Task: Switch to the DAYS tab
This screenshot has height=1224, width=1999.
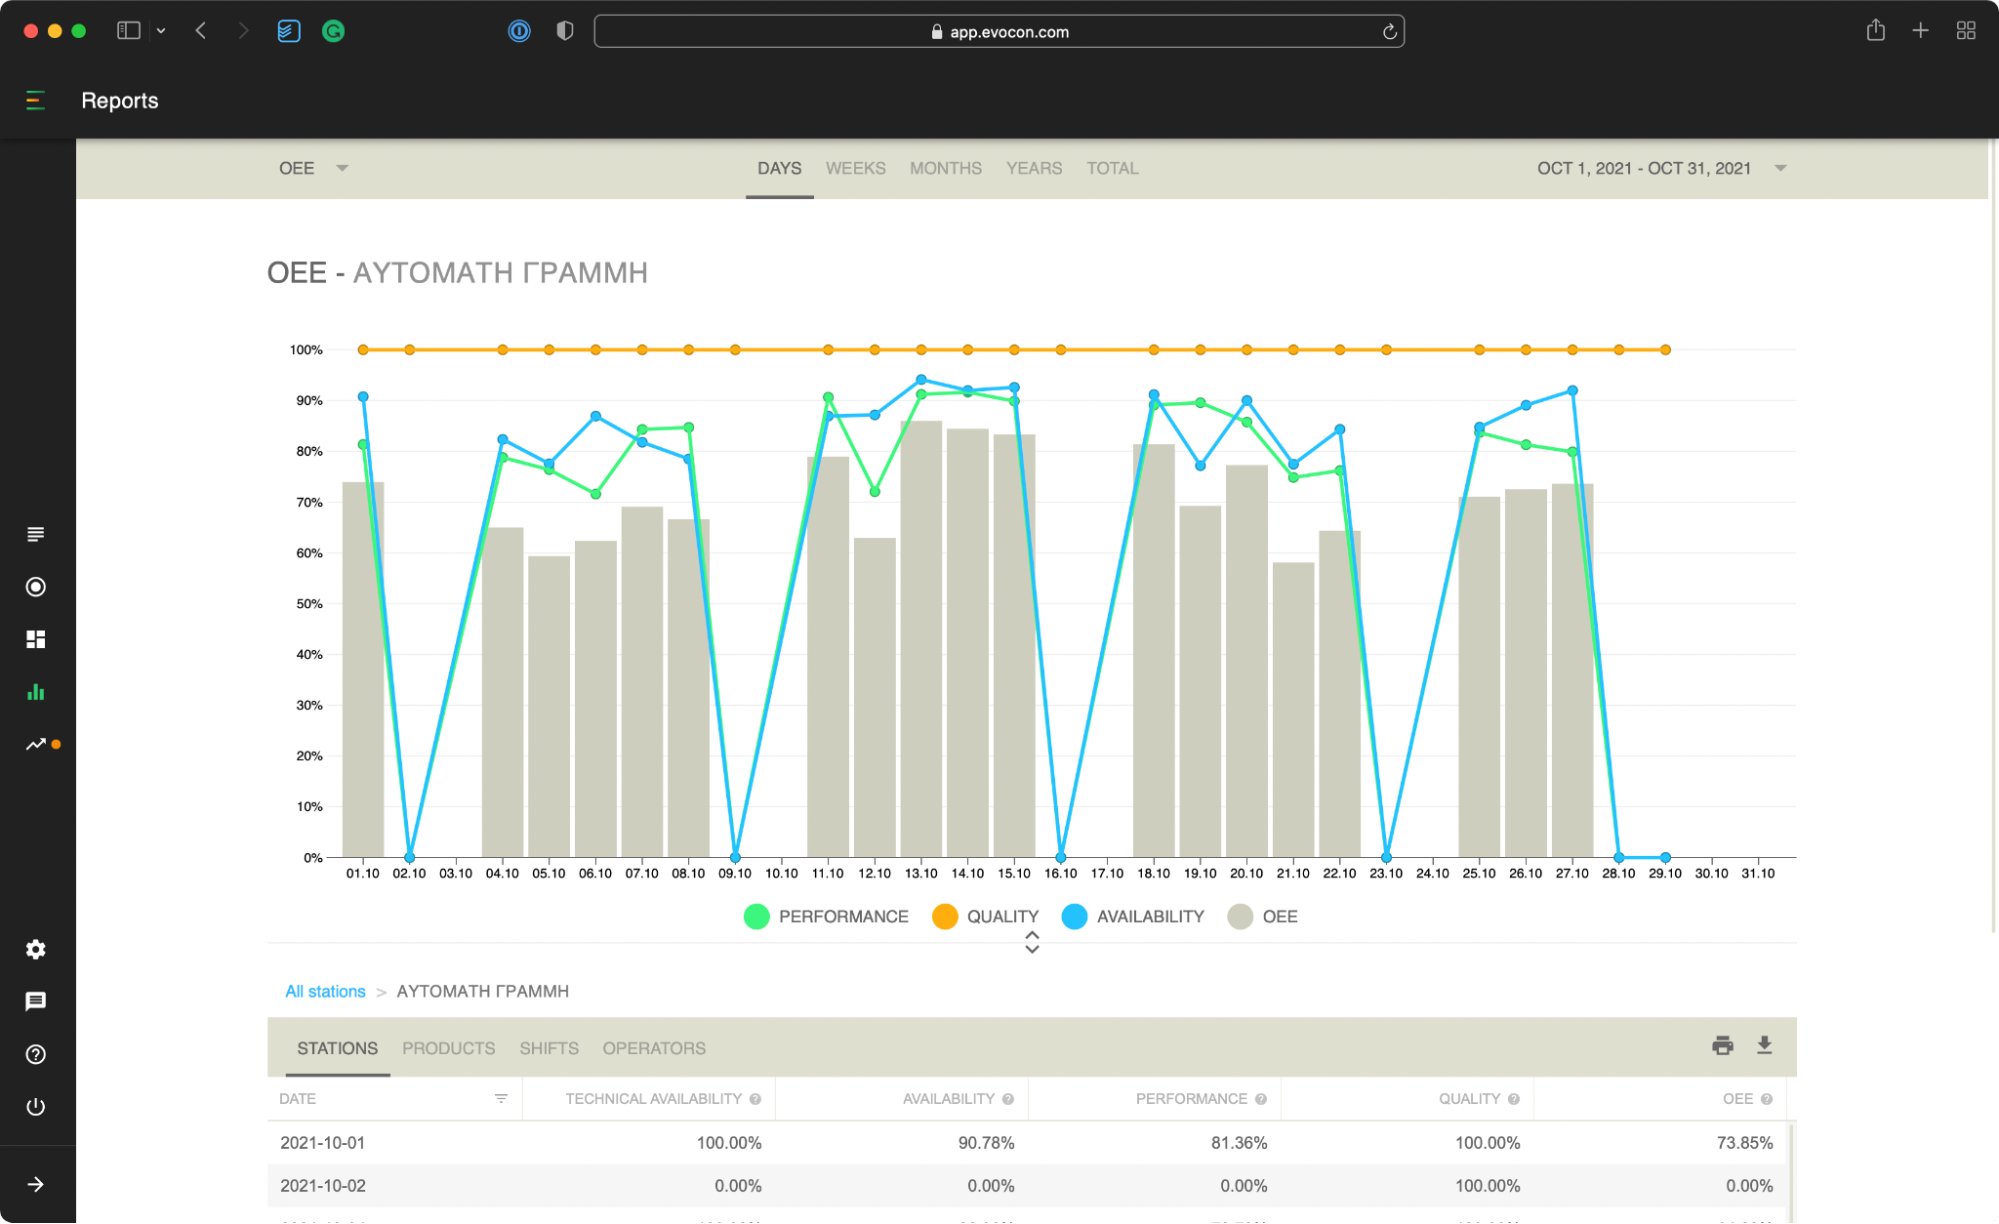Action: click(x=779, y=168)
